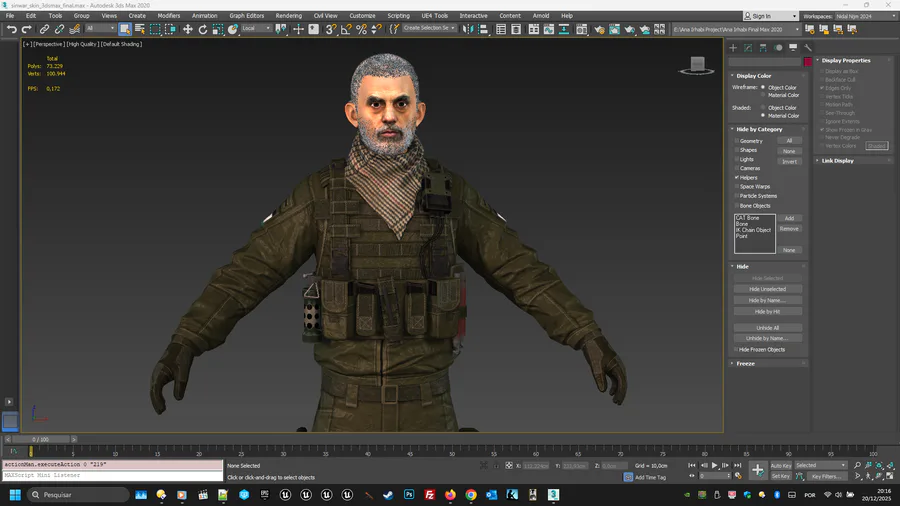Check the Geometry hide category box
The height and width of the screenshot is (506, 900).
tap(737, 141)
